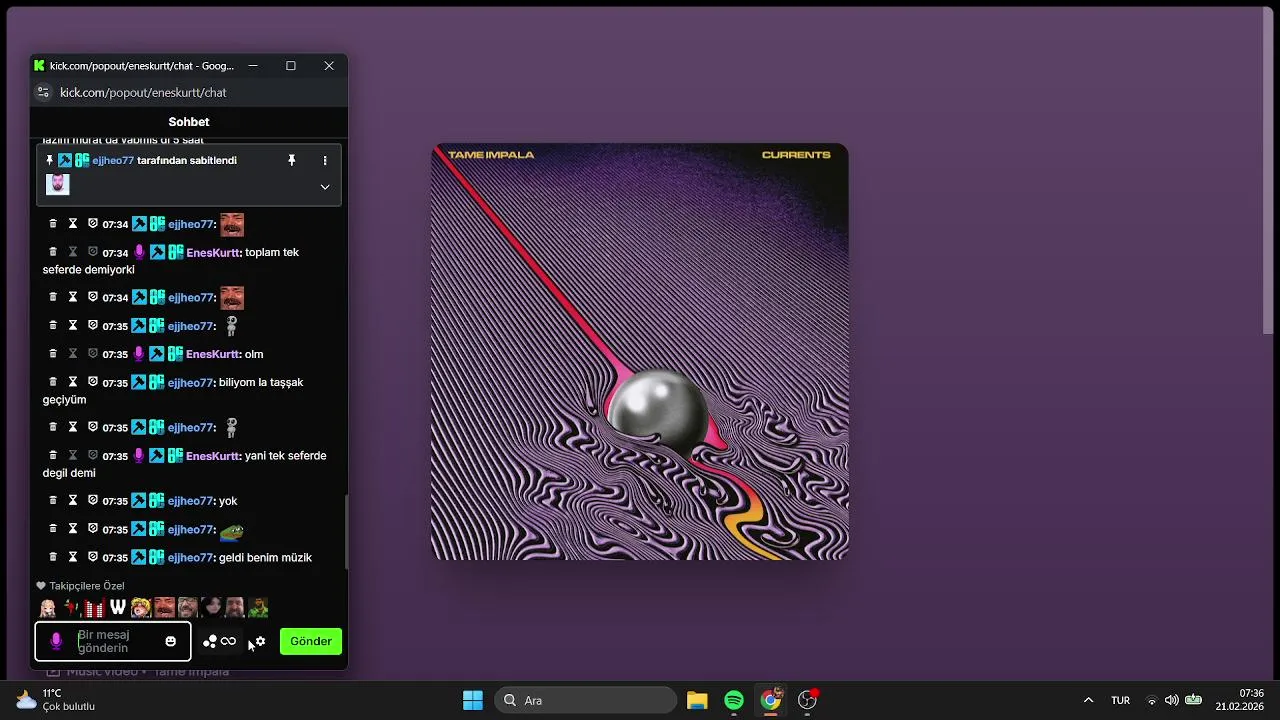Screen dimensions: 1280x720
Task: Delete the "yani tek seferde" message
Action: [53, 455]
